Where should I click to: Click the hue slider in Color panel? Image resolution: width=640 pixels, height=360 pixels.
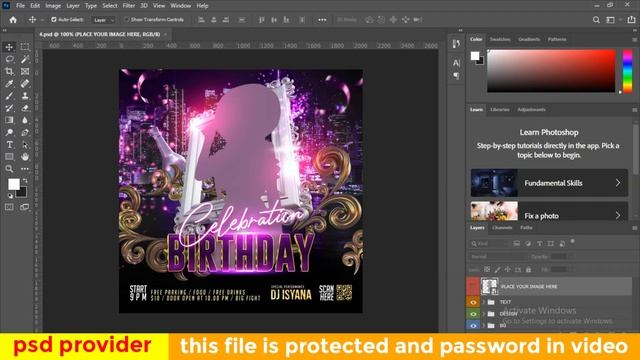pos(627,71)
